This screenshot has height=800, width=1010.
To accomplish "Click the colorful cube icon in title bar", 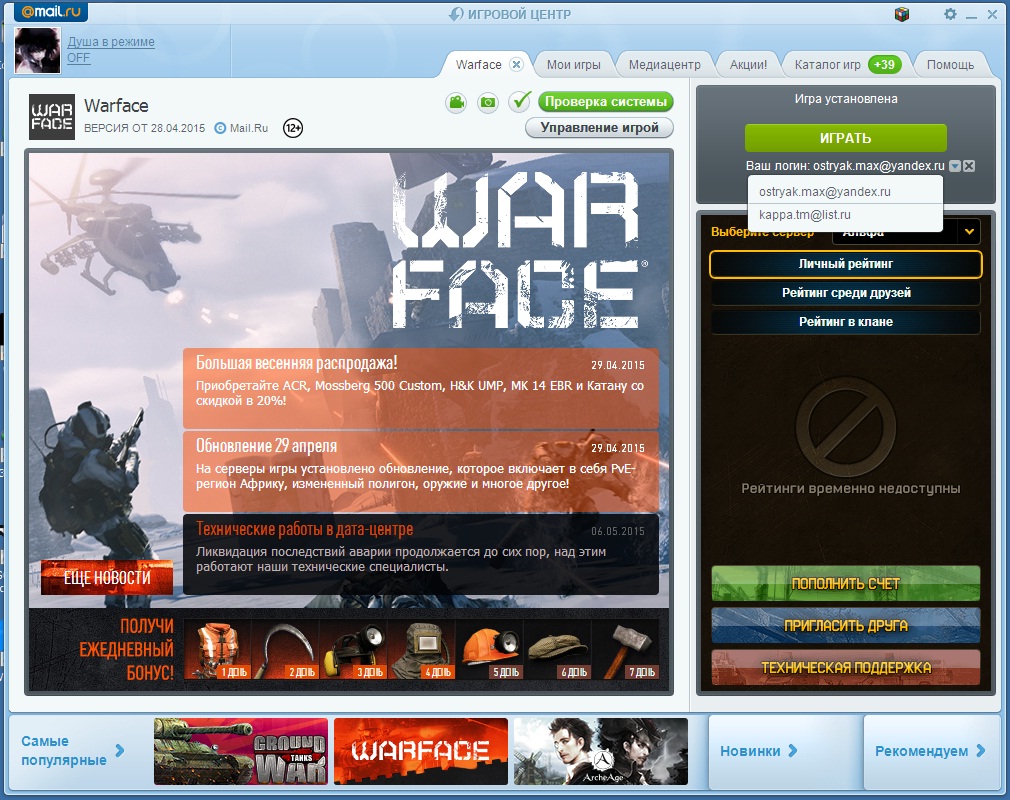I will (x=902, y=14).
